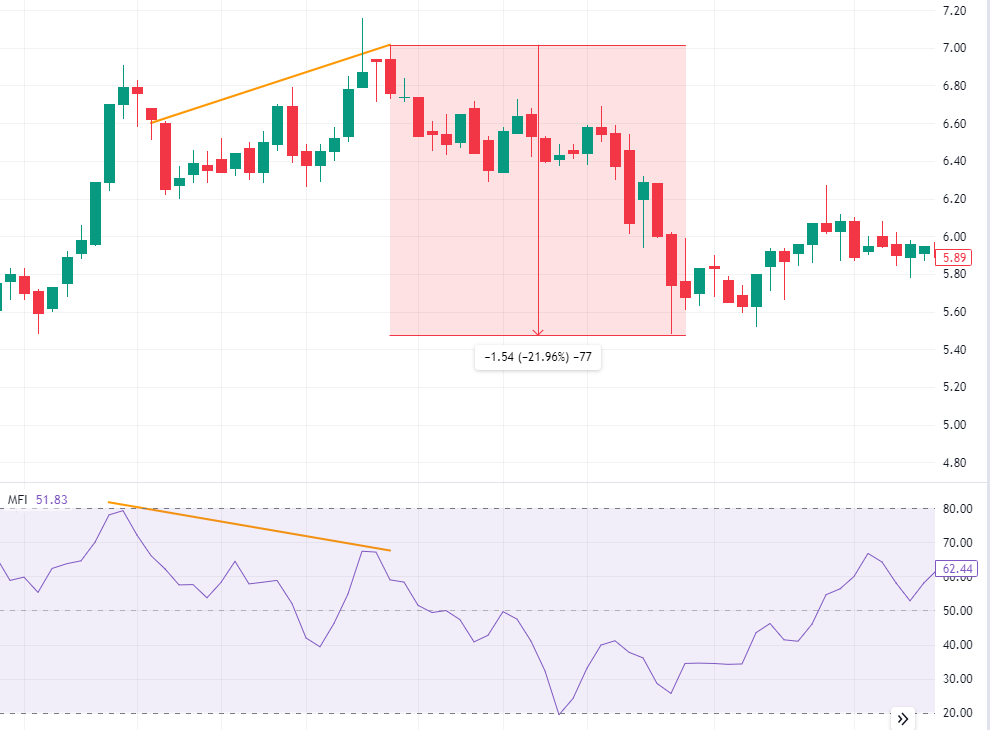This screenshot has width=990, height=730.
Task: Click the 6.40 label on price axis
Action: coord(953,161)
